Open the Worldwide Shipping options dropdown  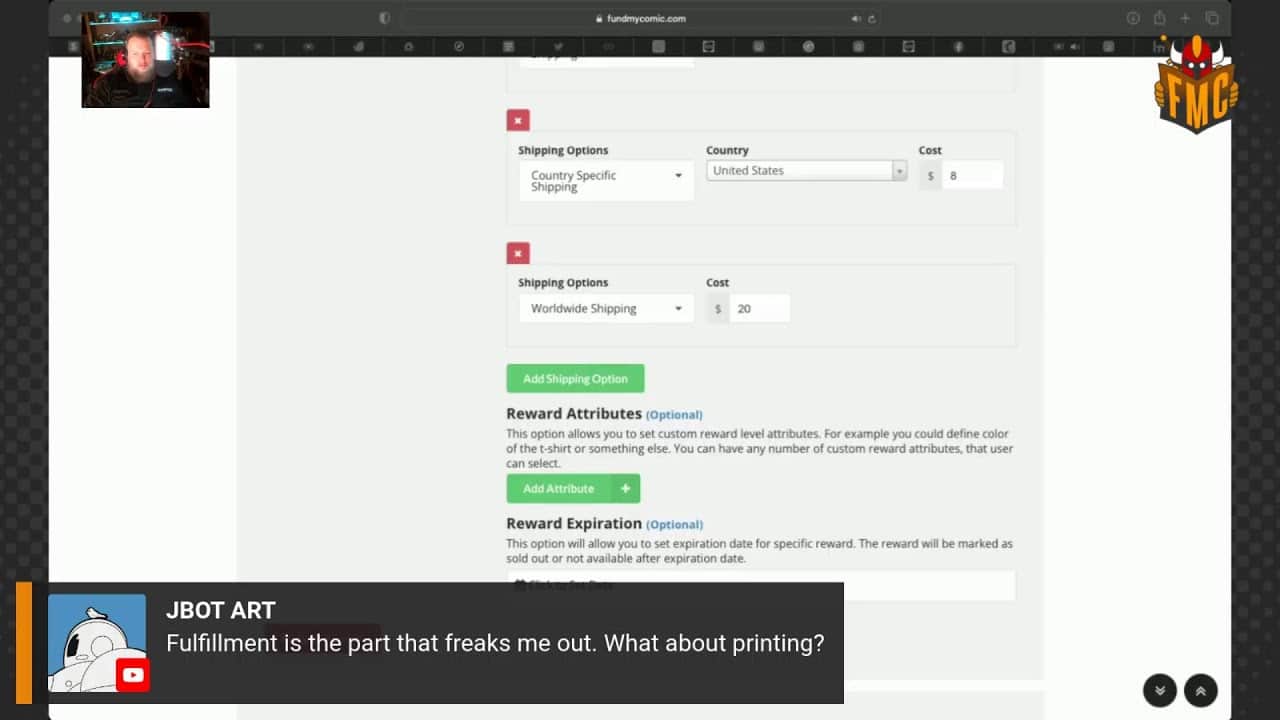606,309
